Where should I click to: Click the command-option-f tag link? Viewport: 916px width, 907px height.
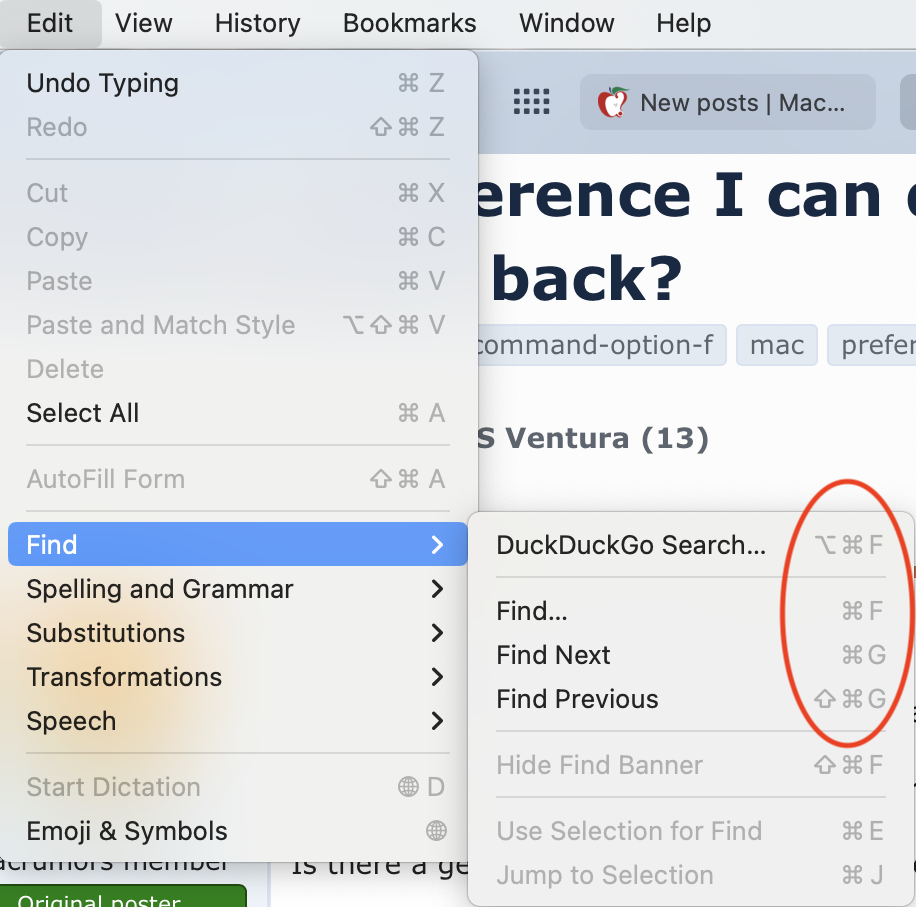pyautogui.click(x=596, y=345)
